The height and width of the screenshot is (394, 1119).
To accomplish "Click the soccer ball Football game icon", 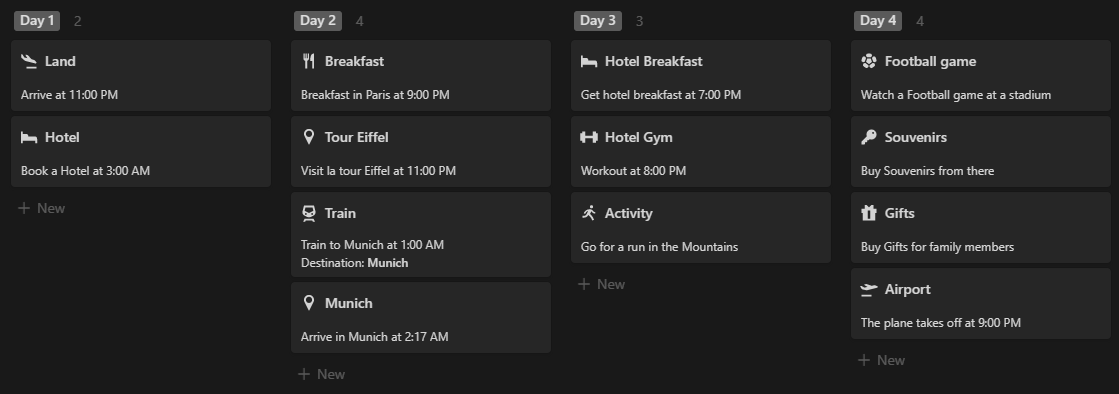I will tap(869, 61).
